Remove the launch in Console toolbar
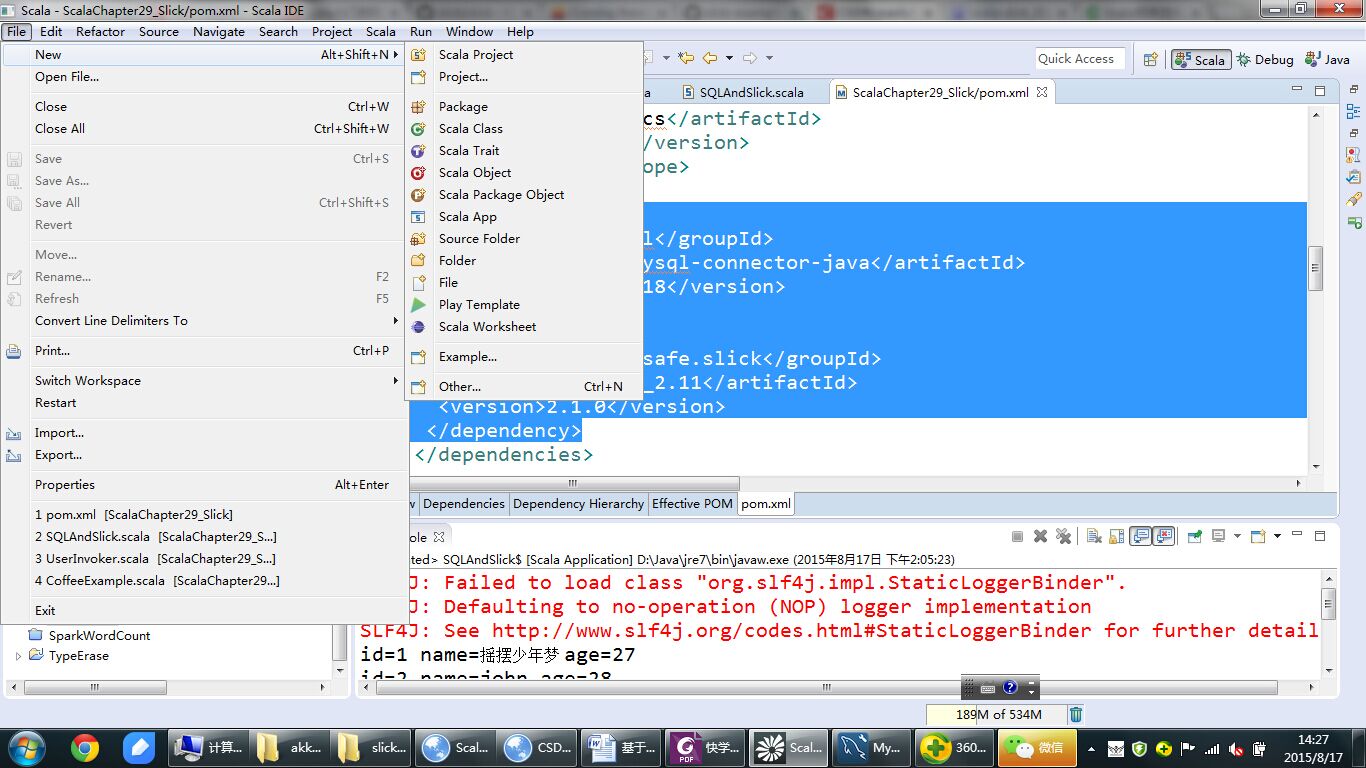This screenshot has height=768, width=1366. coord(1040,536)
